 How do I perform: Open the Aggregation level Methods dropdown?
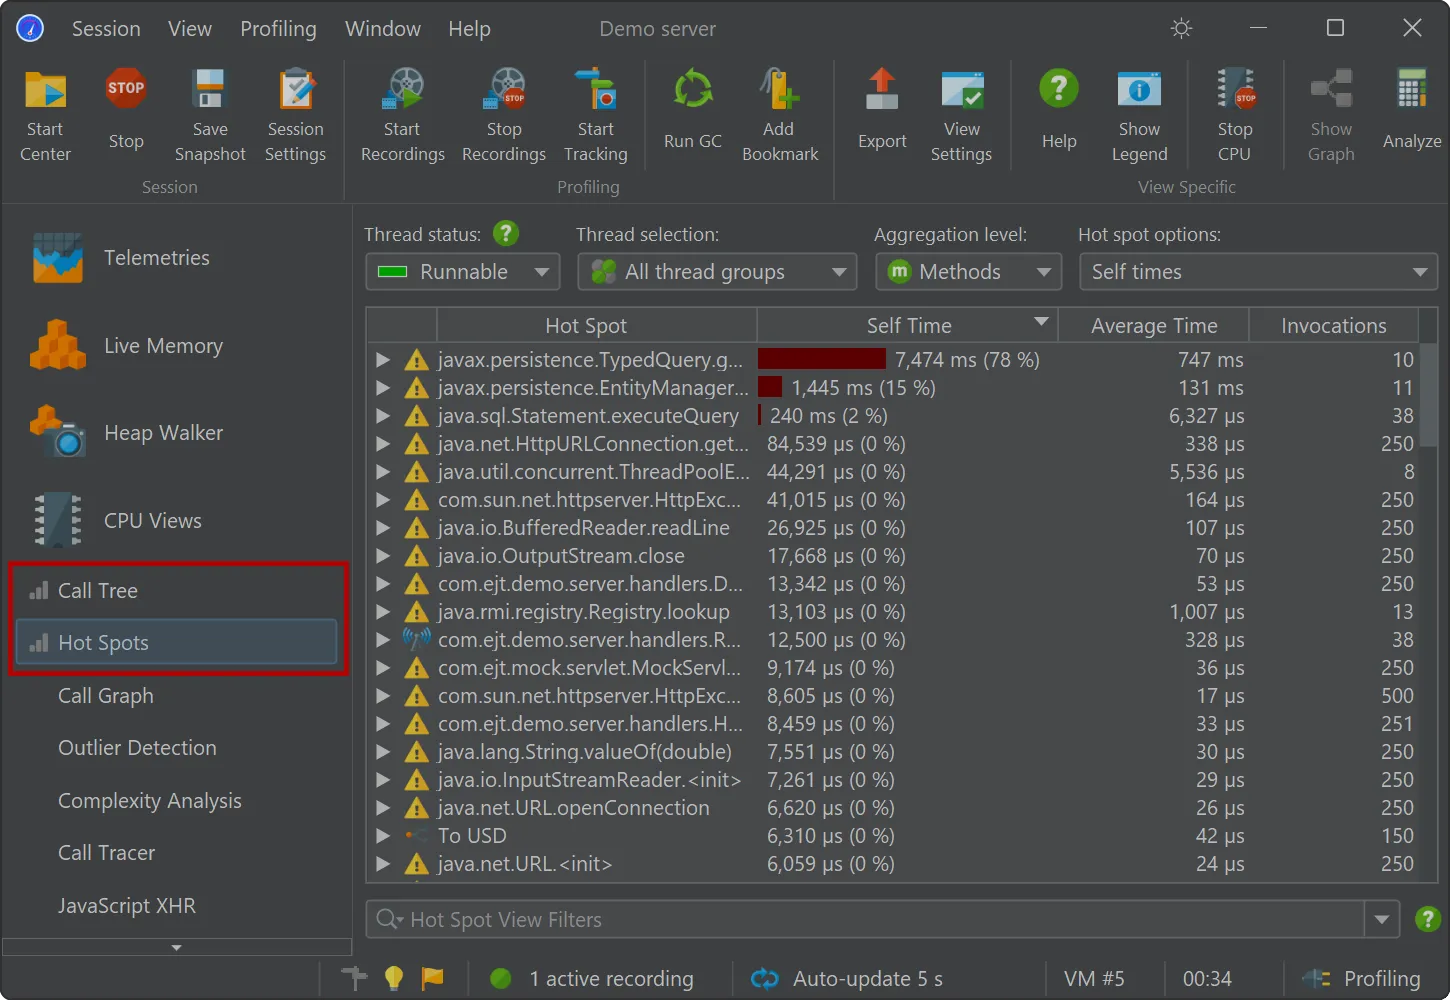[968, 272]
